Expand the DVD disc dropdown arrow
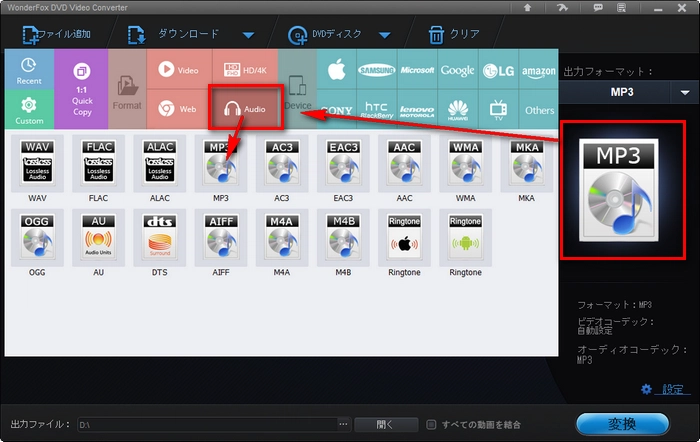 click(385, 35)
